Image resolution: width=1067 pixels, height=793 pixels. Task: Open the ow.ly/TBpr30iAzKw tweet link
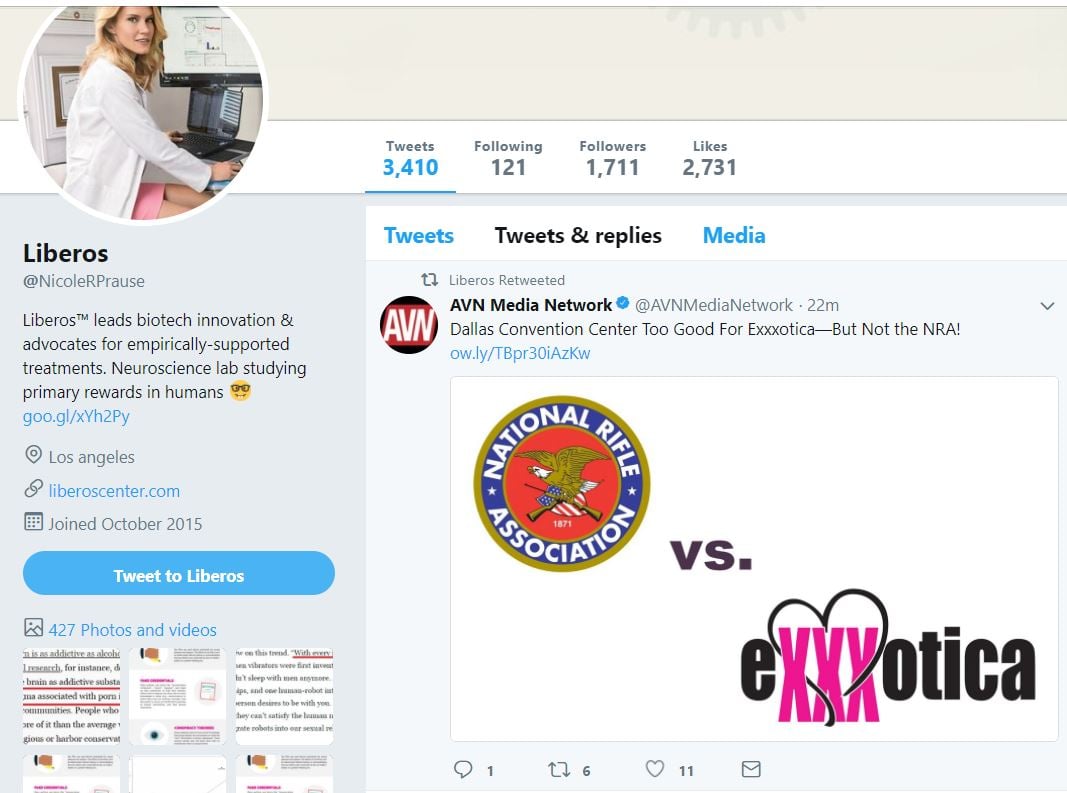coord(520,353)
